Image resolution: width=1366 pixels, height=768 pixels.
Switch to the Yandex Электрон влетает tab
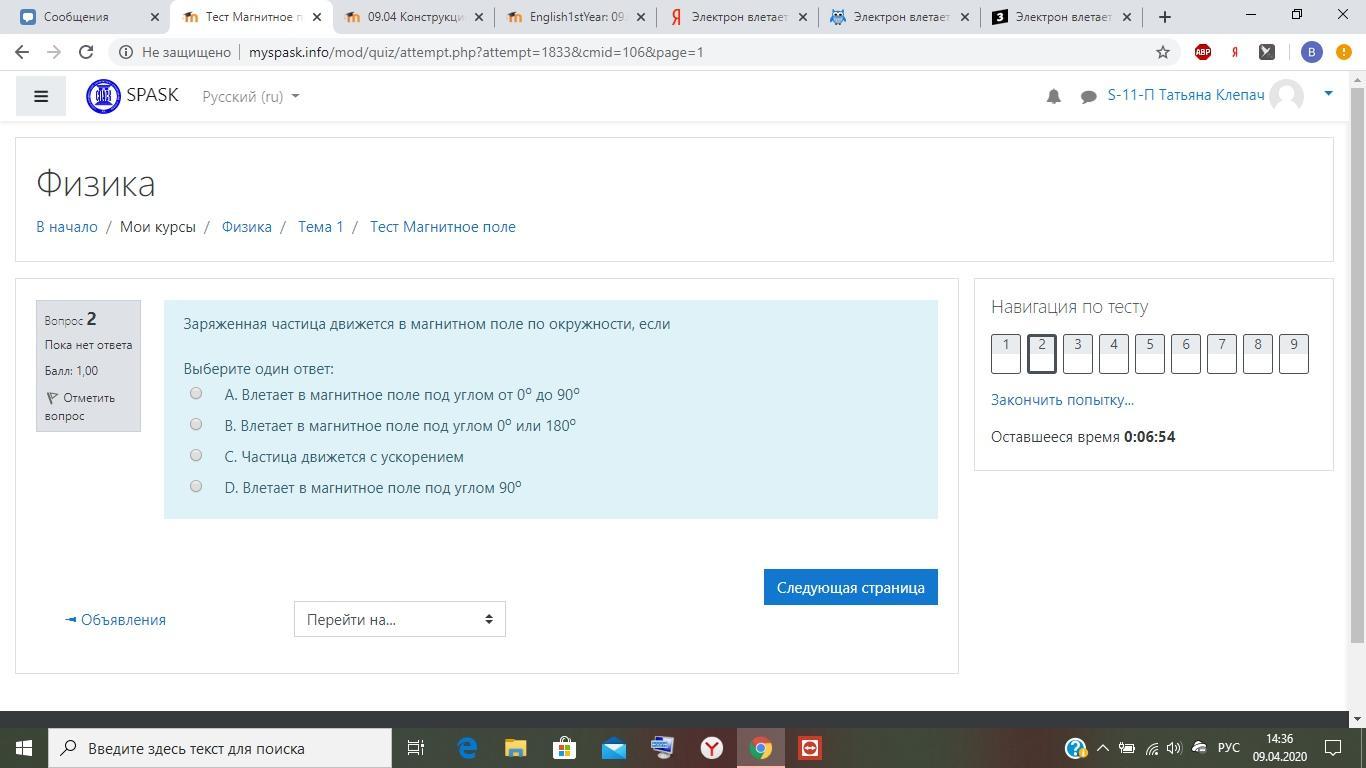[738, 17]
